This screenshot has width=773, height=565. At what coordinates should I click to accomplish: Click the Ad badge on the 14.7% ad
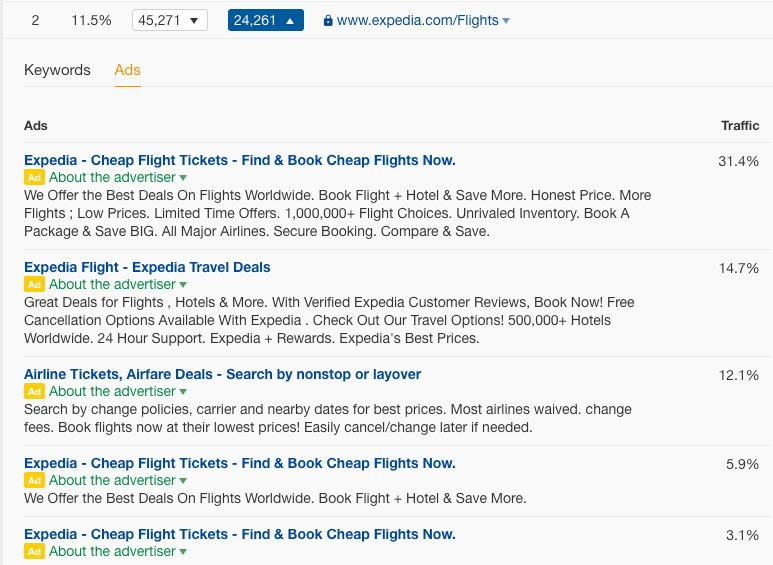(34, 284)
